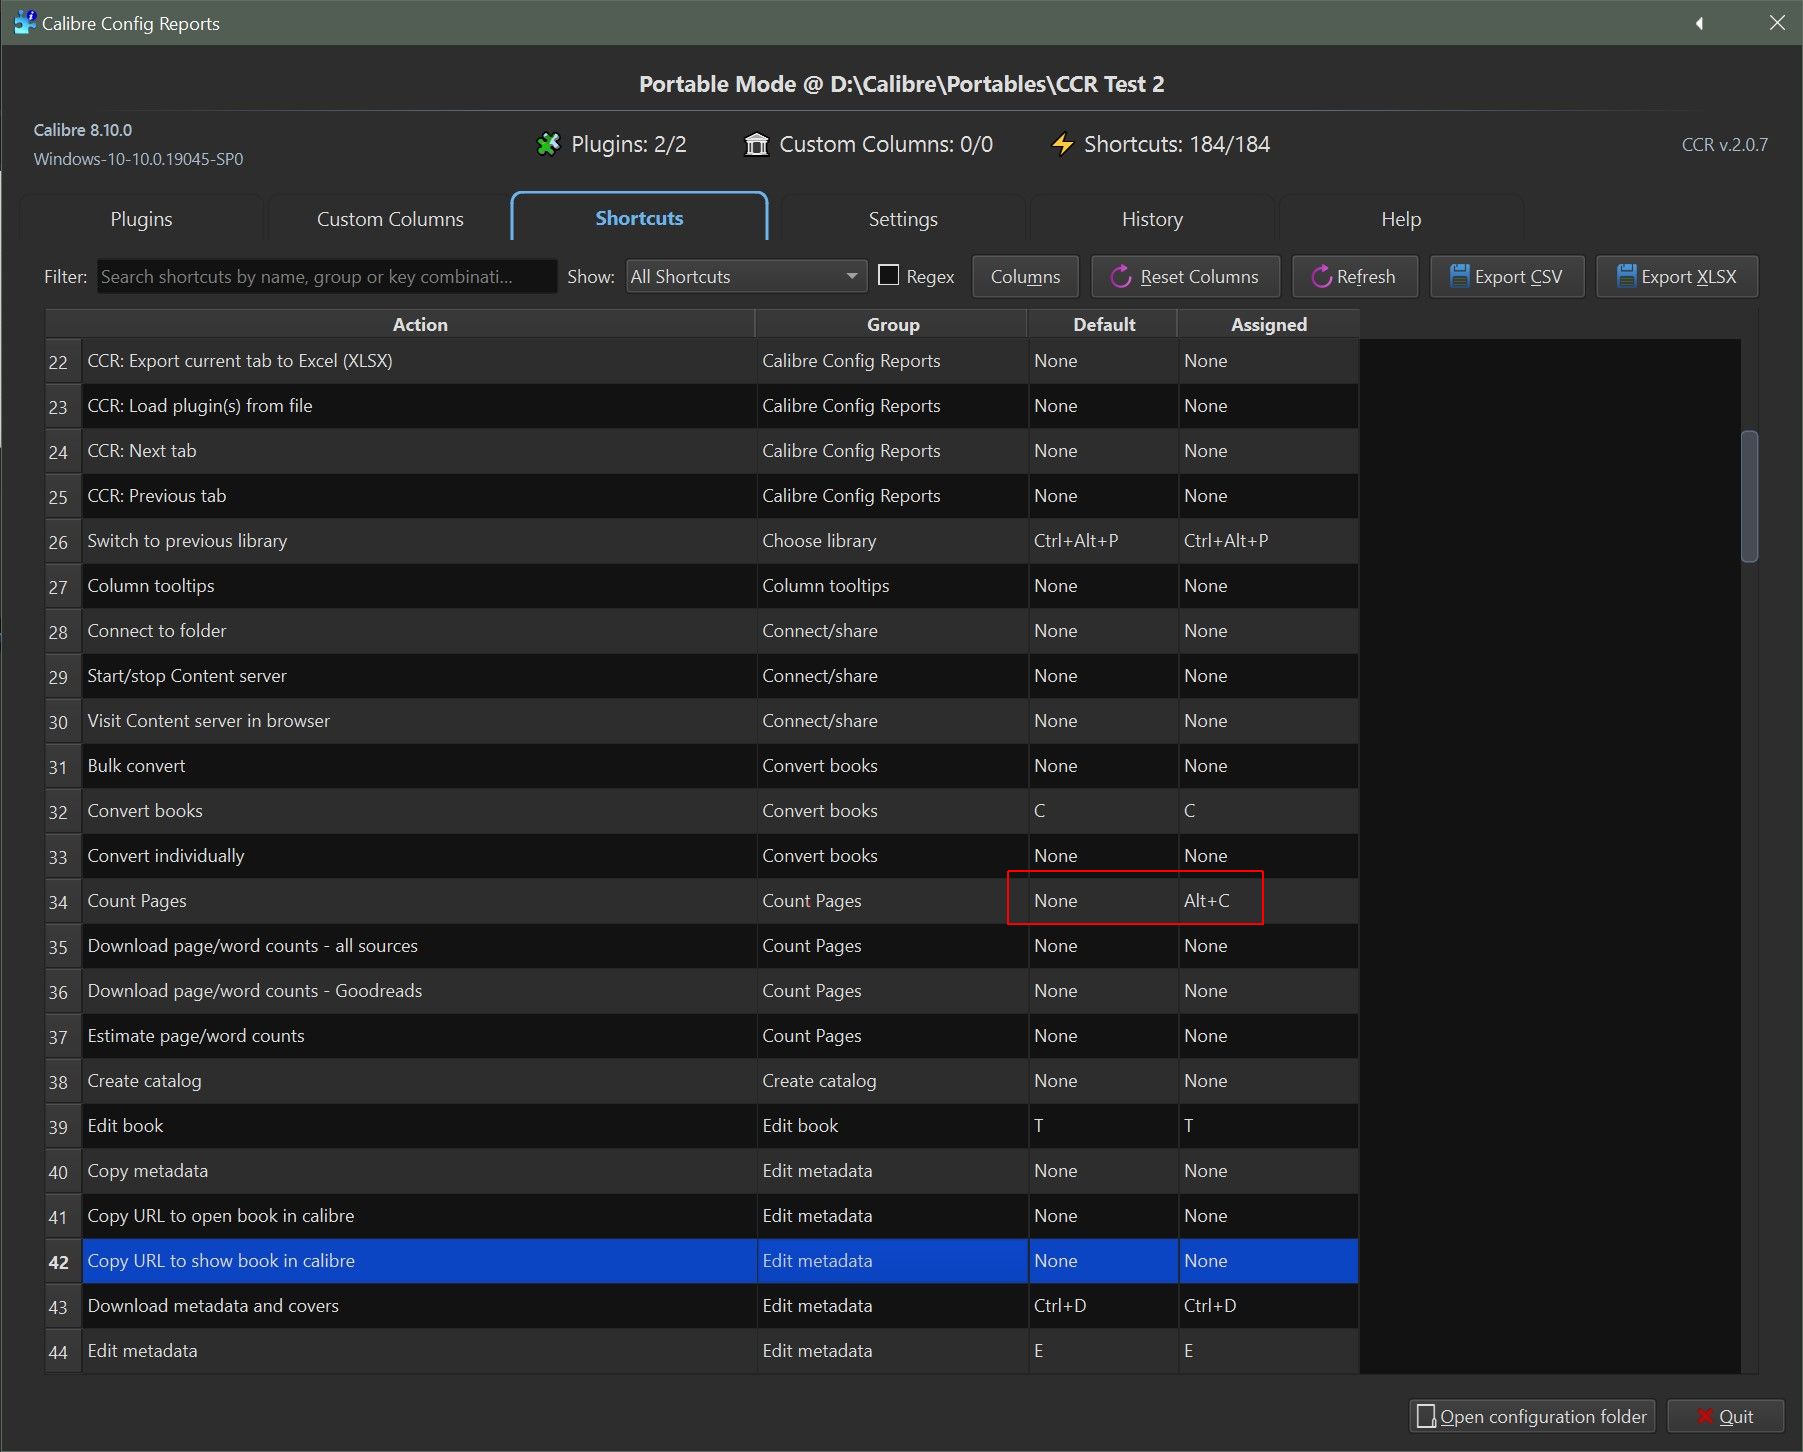The image size is (1803, 1452).
Task: Export the table using Export XLSX label
Action: point(1688,277)
